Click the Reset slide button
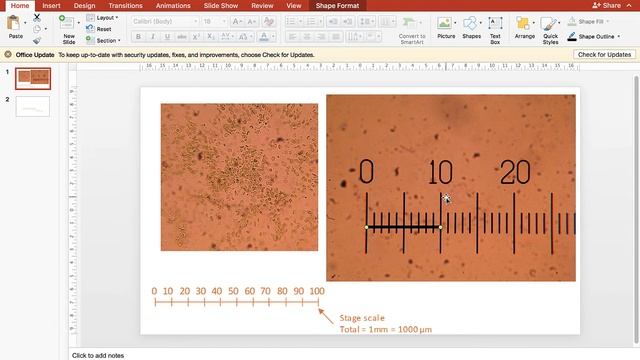The image size is (640, 360). pyautogui.click(x=99, y=29)
